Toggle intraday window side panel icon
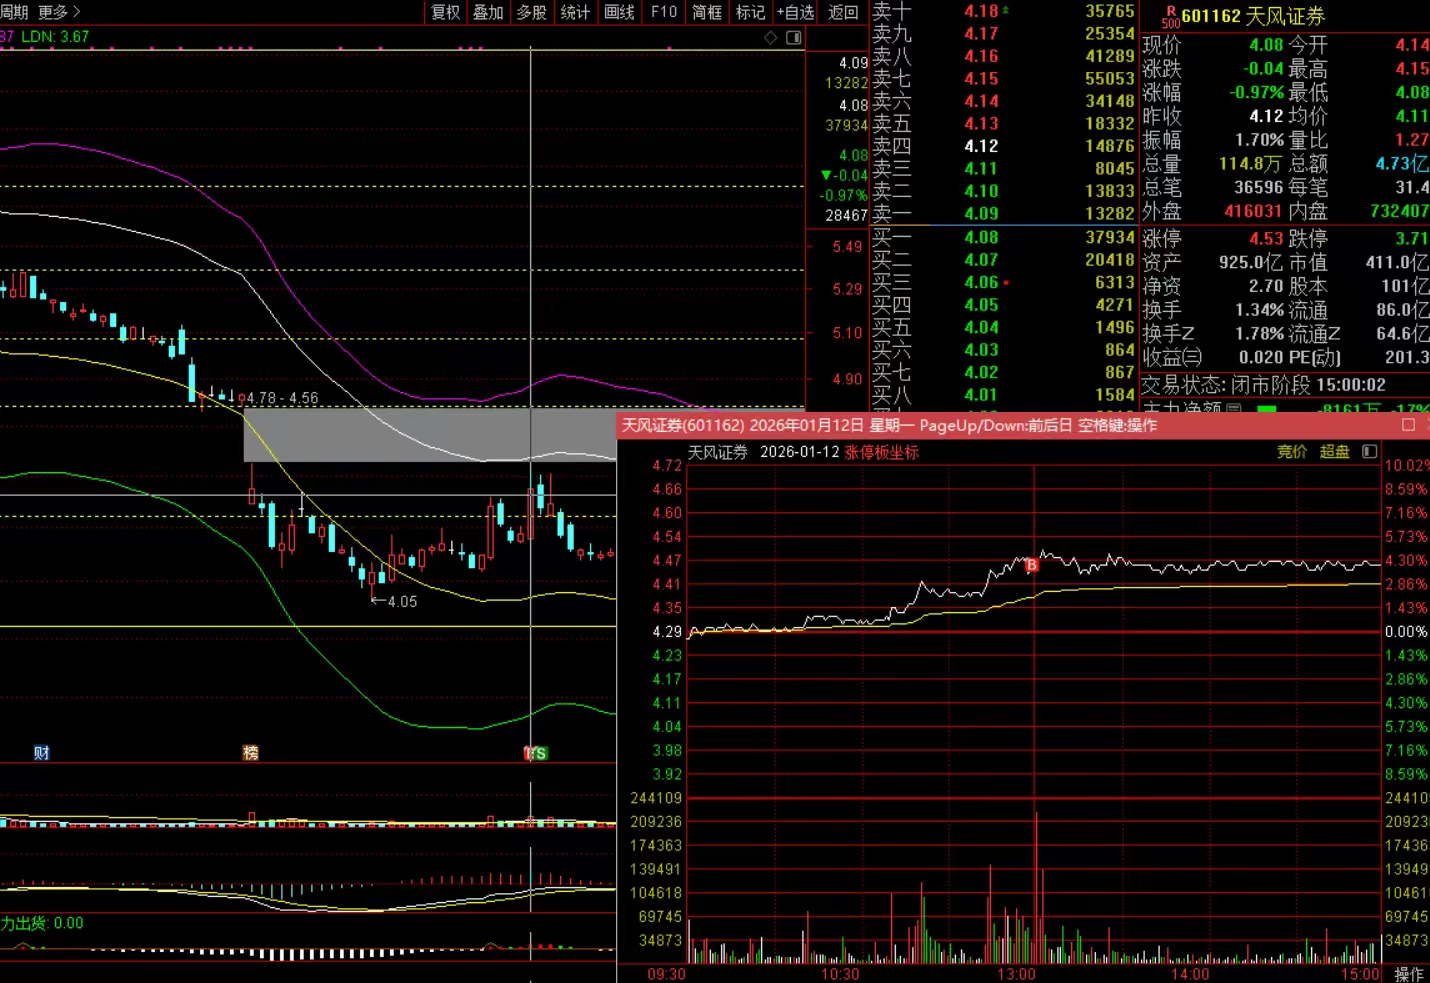Image resolution: width=1430 pixels, height=983 pixels. click(1370, 452)
